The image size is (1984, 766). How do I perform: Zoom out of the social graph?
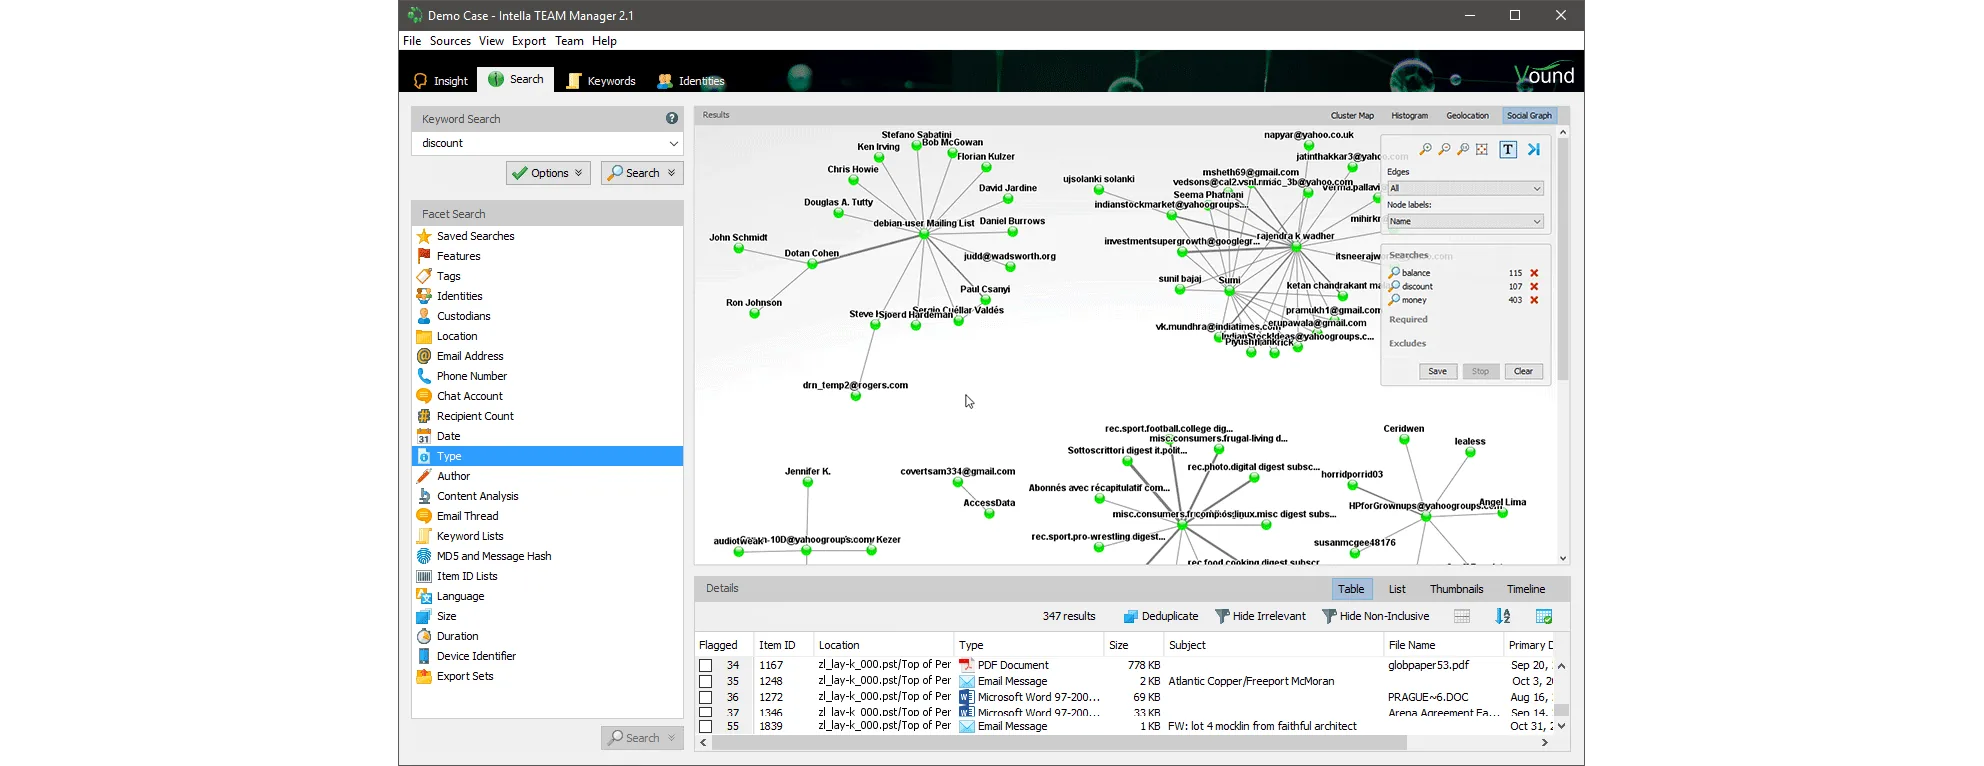click(1444, 149)
